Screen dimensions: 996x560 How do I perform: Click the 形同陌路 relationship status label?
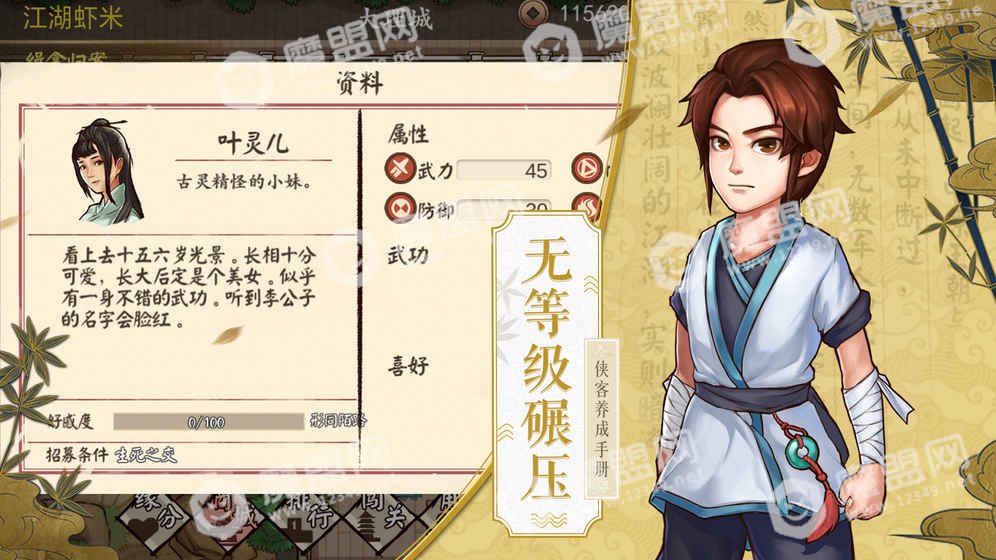point(338,420)
